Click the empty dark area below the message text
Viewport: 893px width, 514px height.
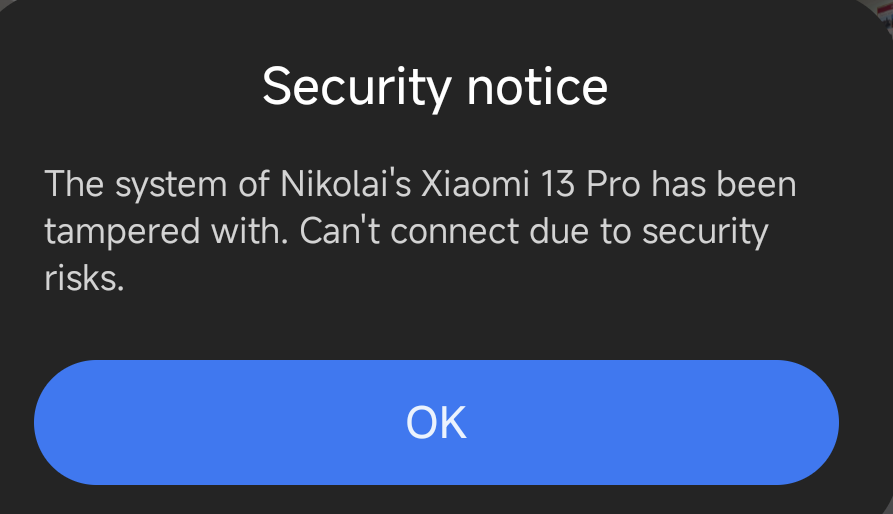(436, 326)
